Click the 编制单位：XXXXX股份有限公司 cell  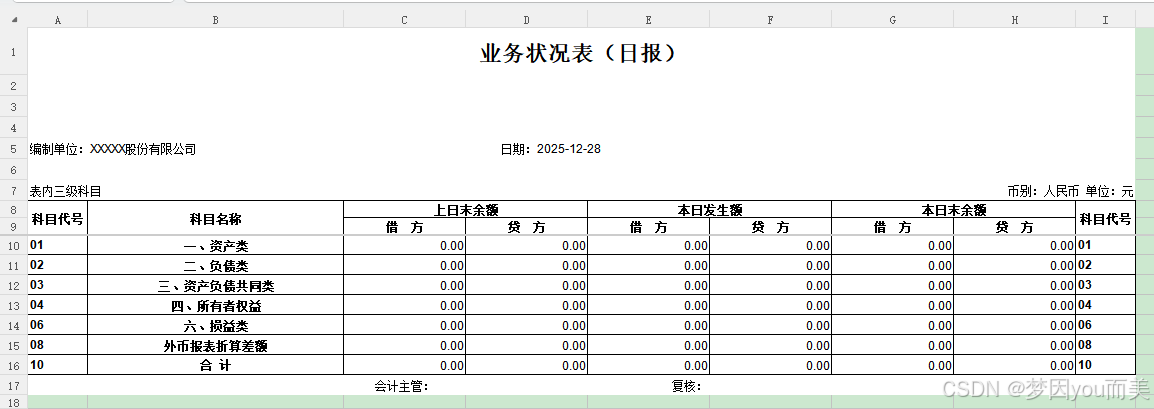pyautogui.click(x=113, y=149)
